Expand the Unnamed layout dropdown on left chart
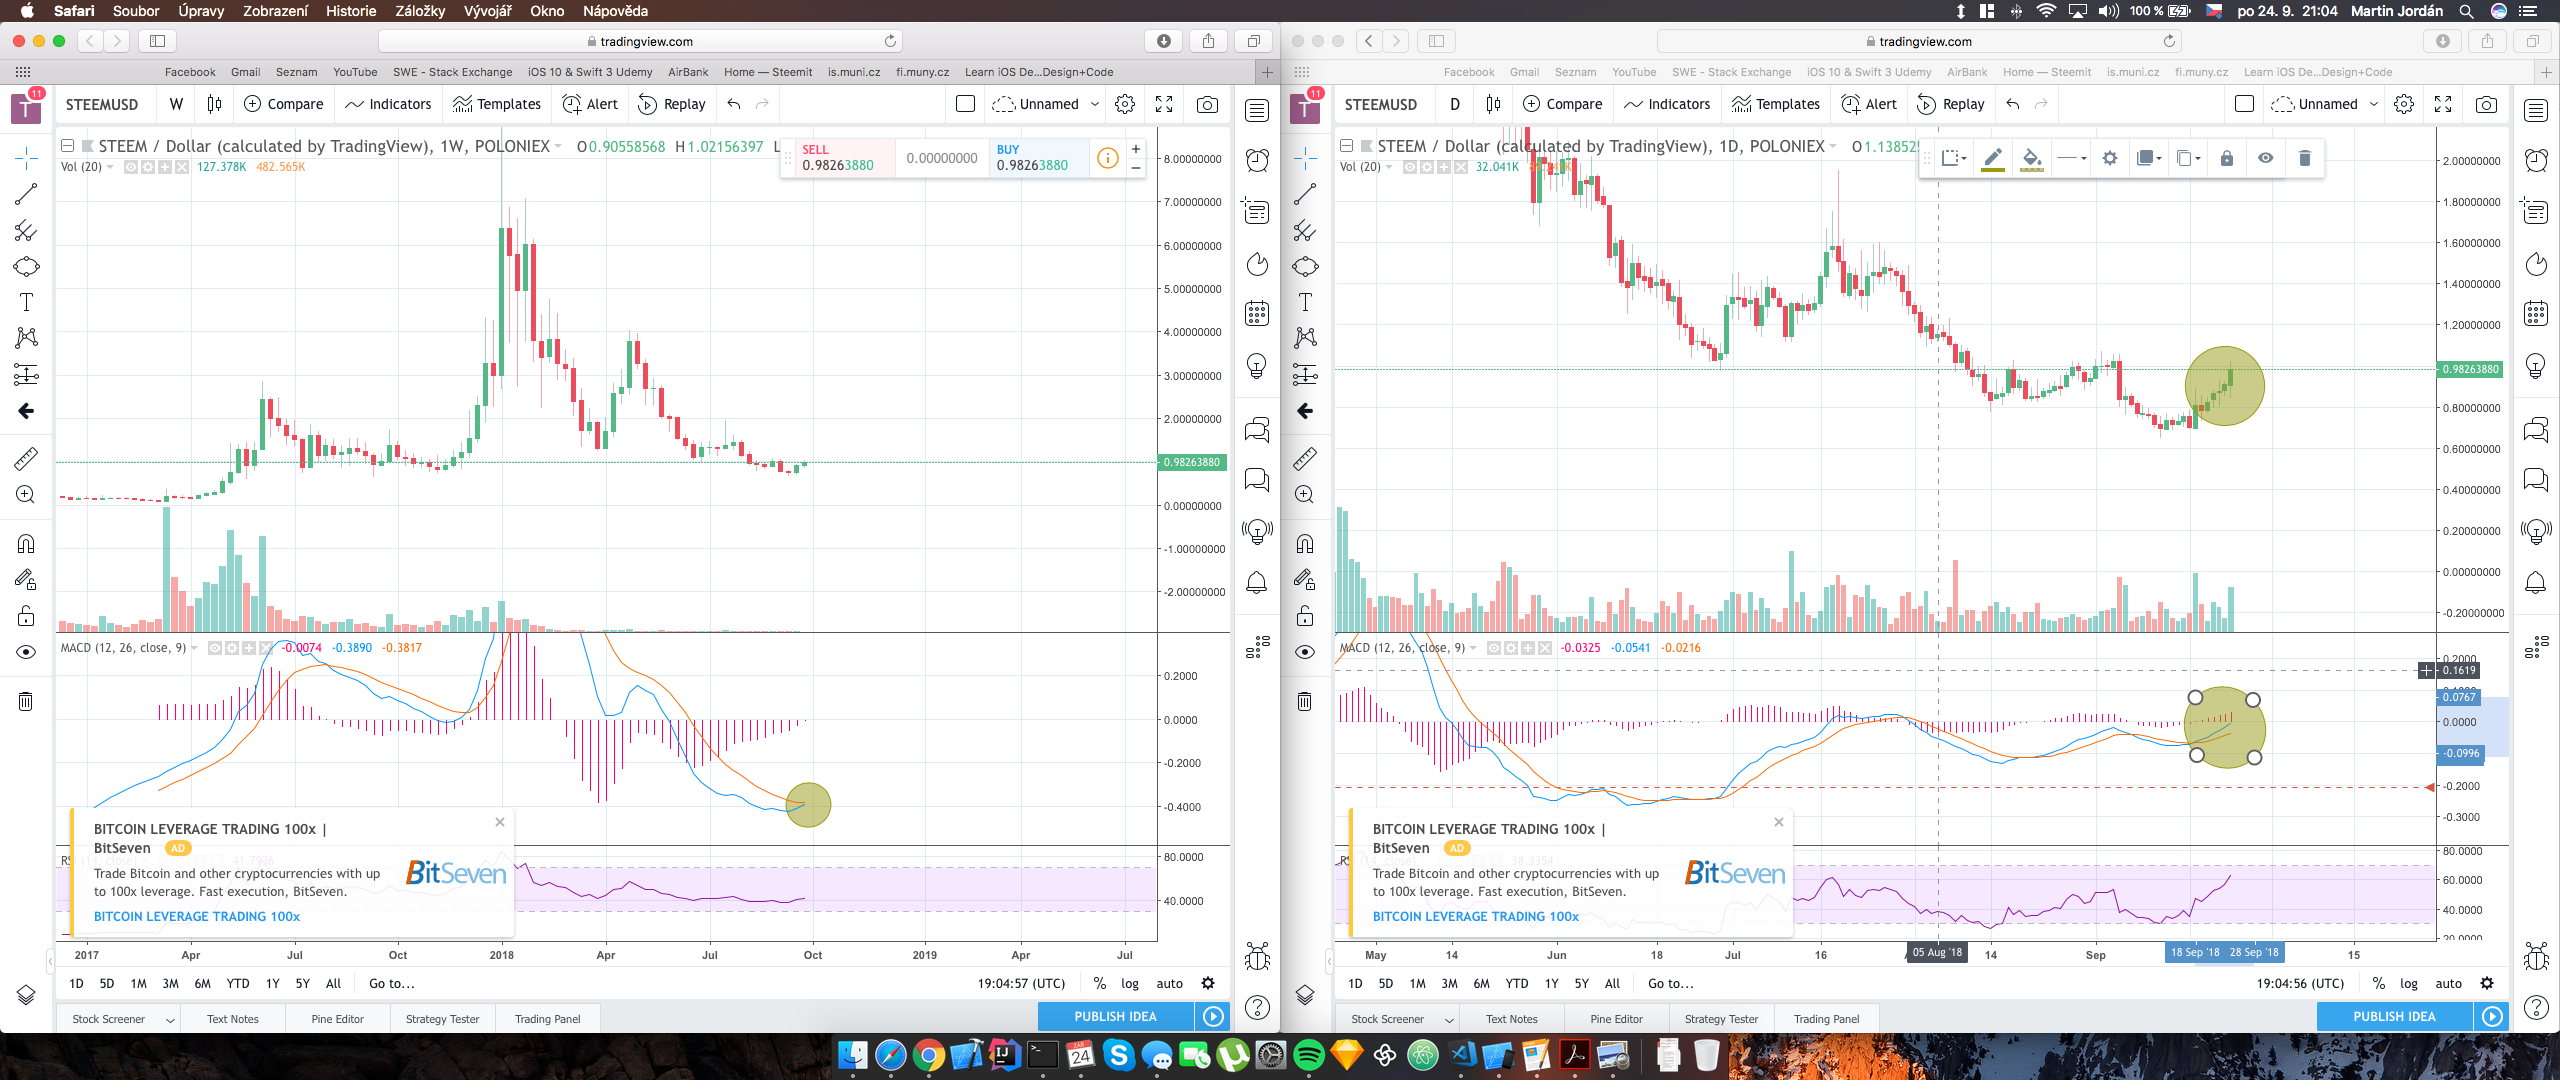2560x1080 pixels. 1094,104
